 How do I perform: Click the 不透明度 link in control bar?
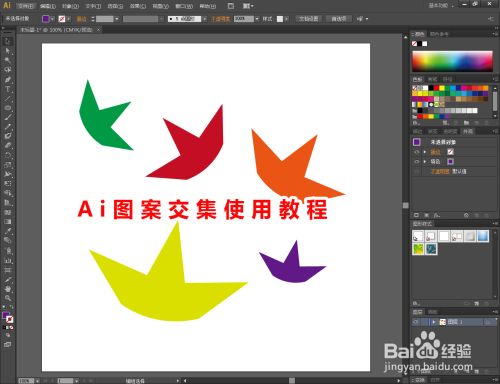pos(221,19)
